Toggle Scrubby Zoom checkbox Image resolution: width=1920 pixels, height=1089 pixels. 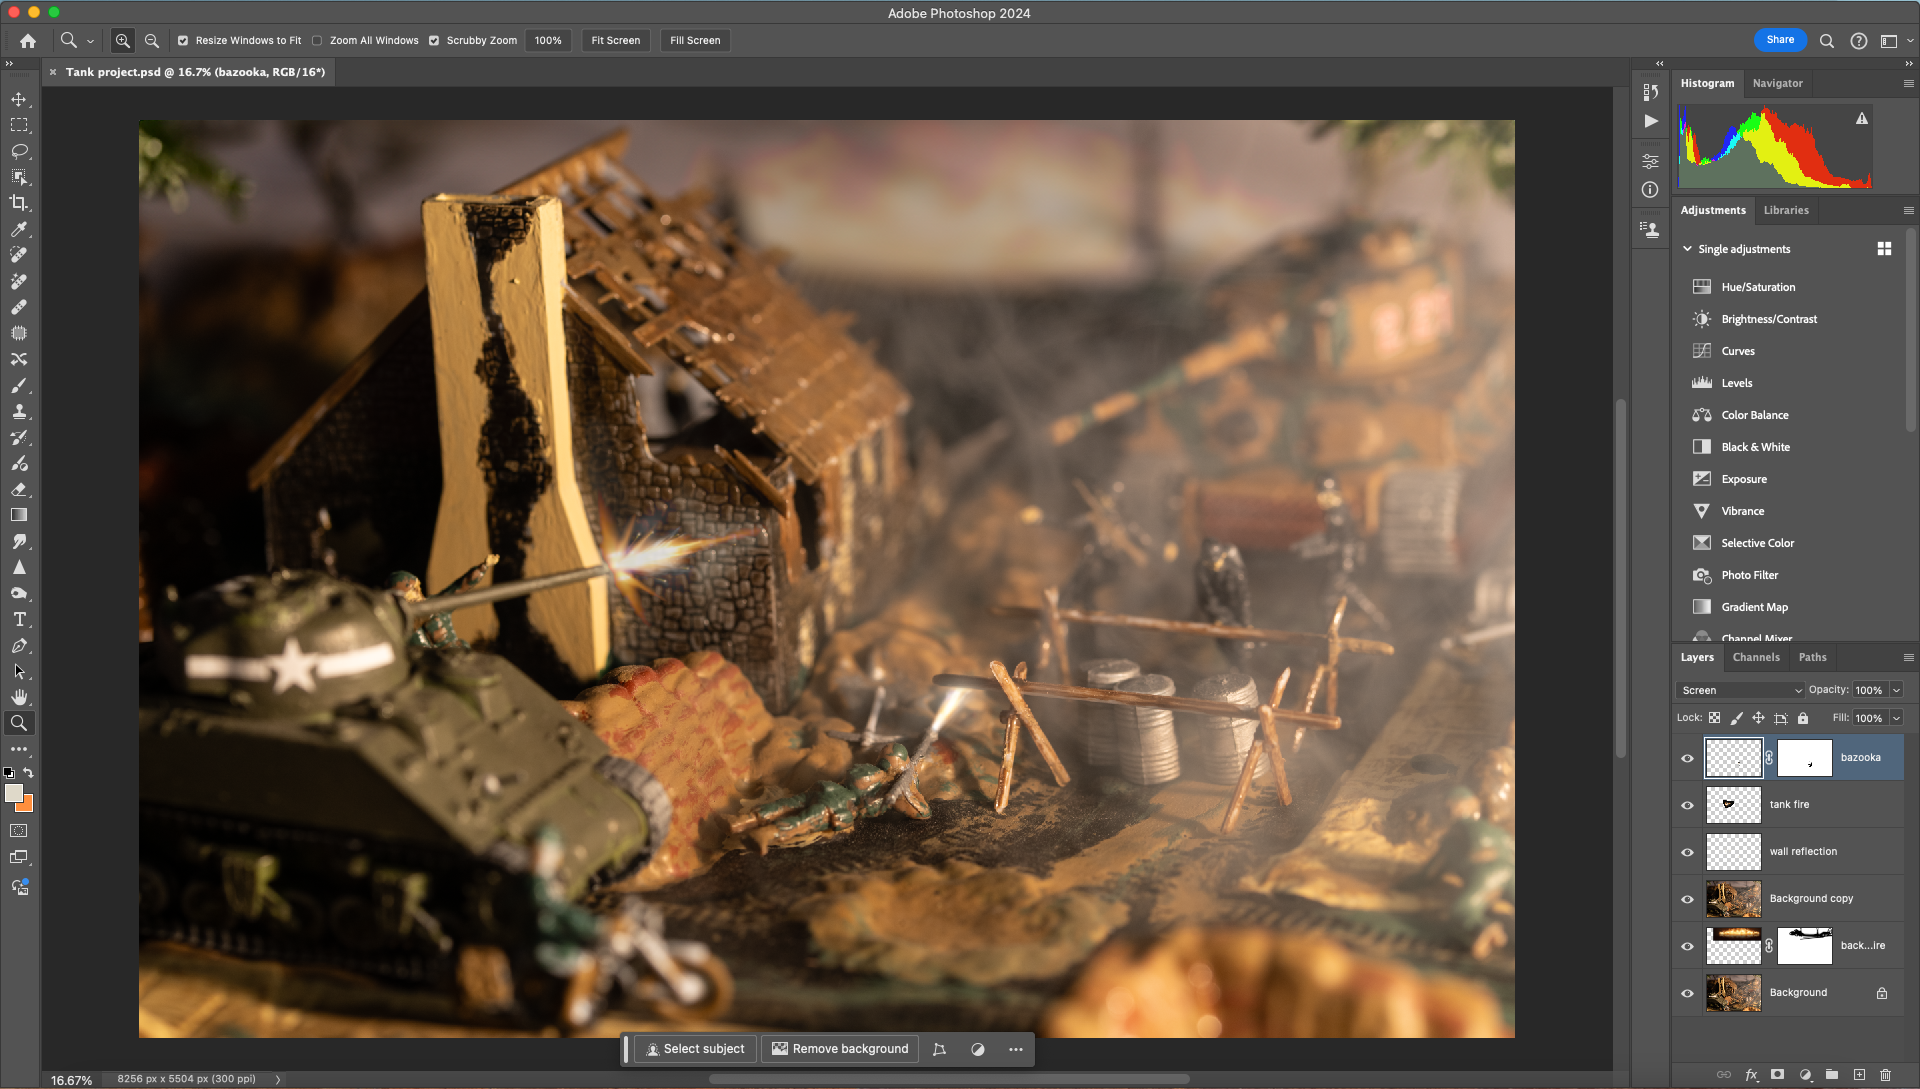434,41
